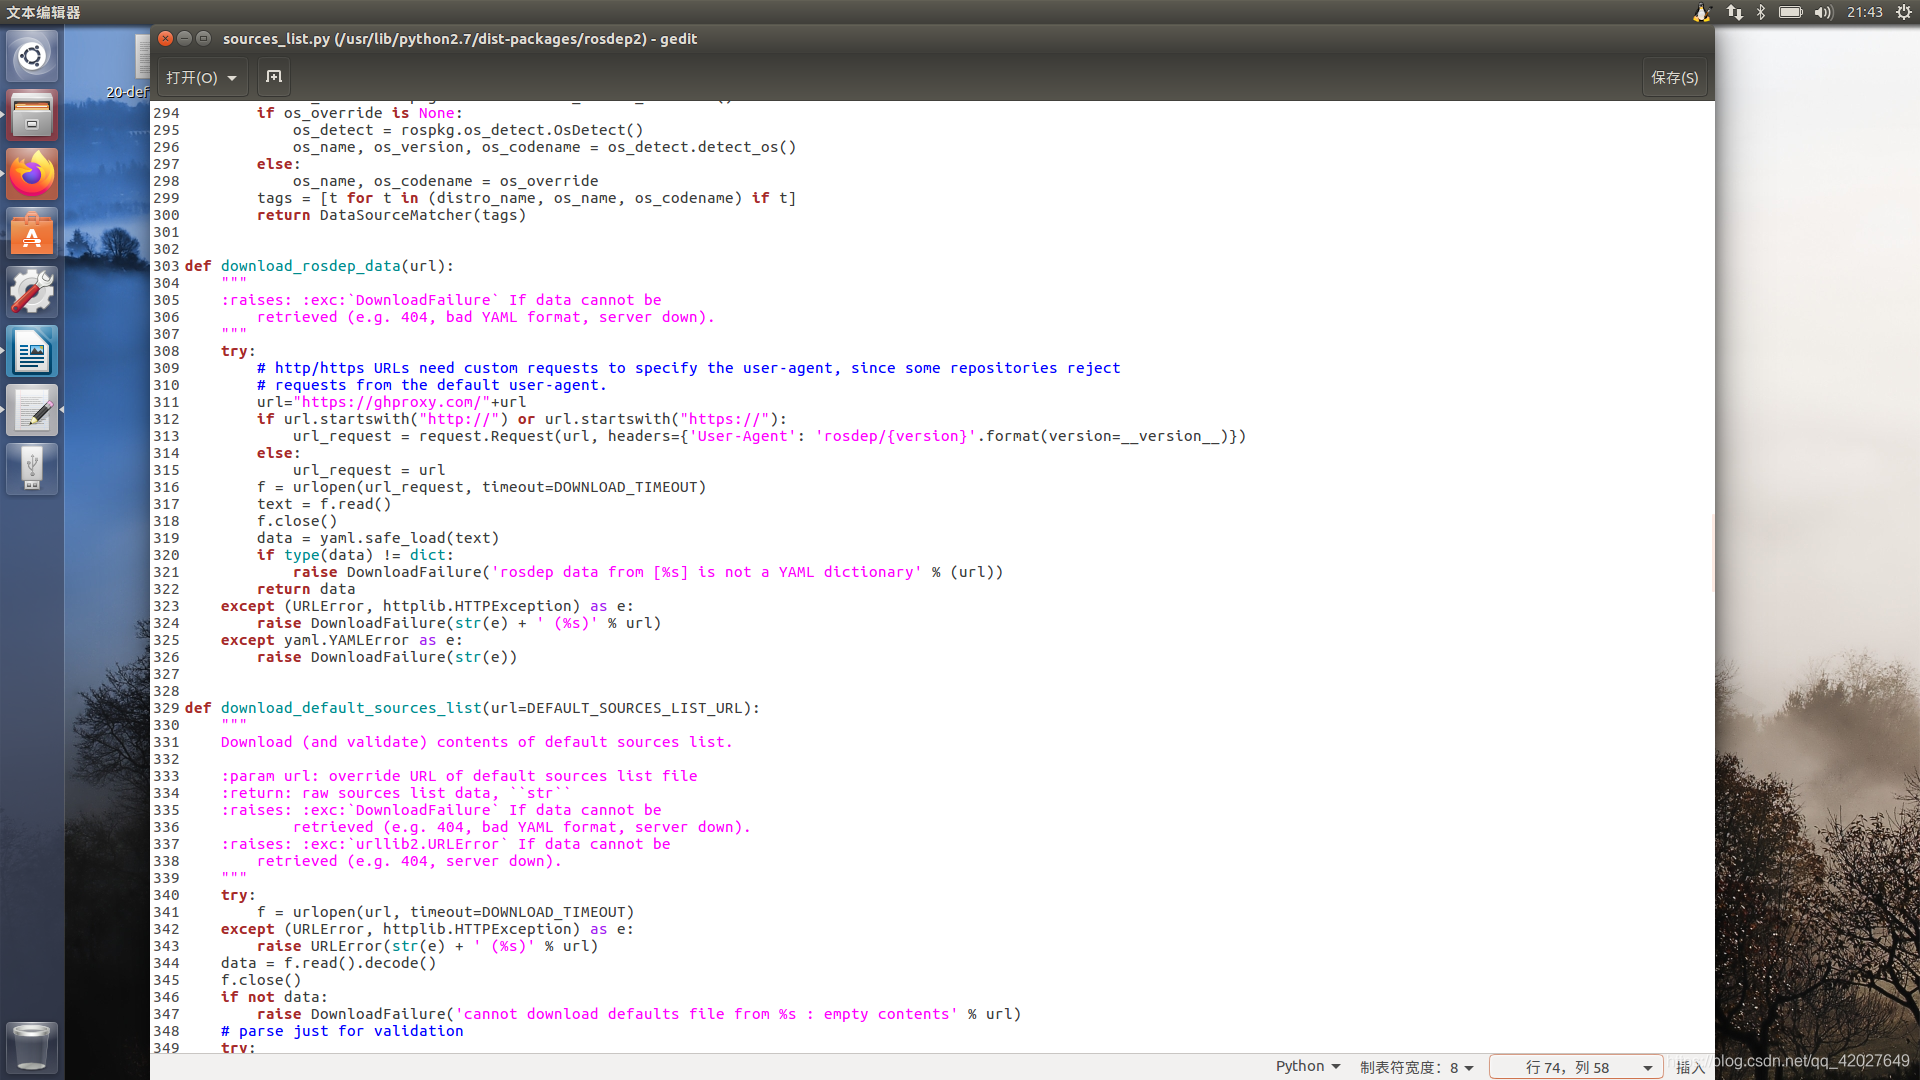
Task: Open the system power gear menu
Action: (1903, 12)
